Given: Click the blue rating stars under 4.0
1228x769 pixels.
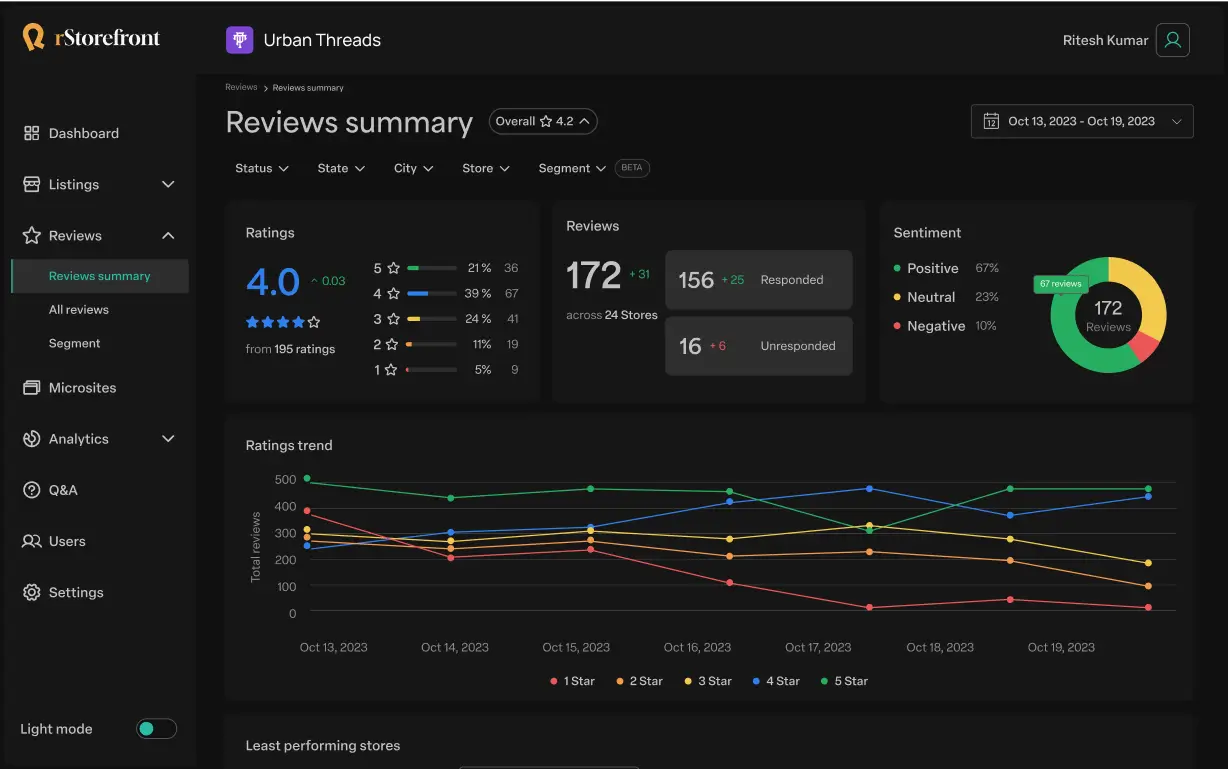Looking at the screenshot, I should point(283,322).
